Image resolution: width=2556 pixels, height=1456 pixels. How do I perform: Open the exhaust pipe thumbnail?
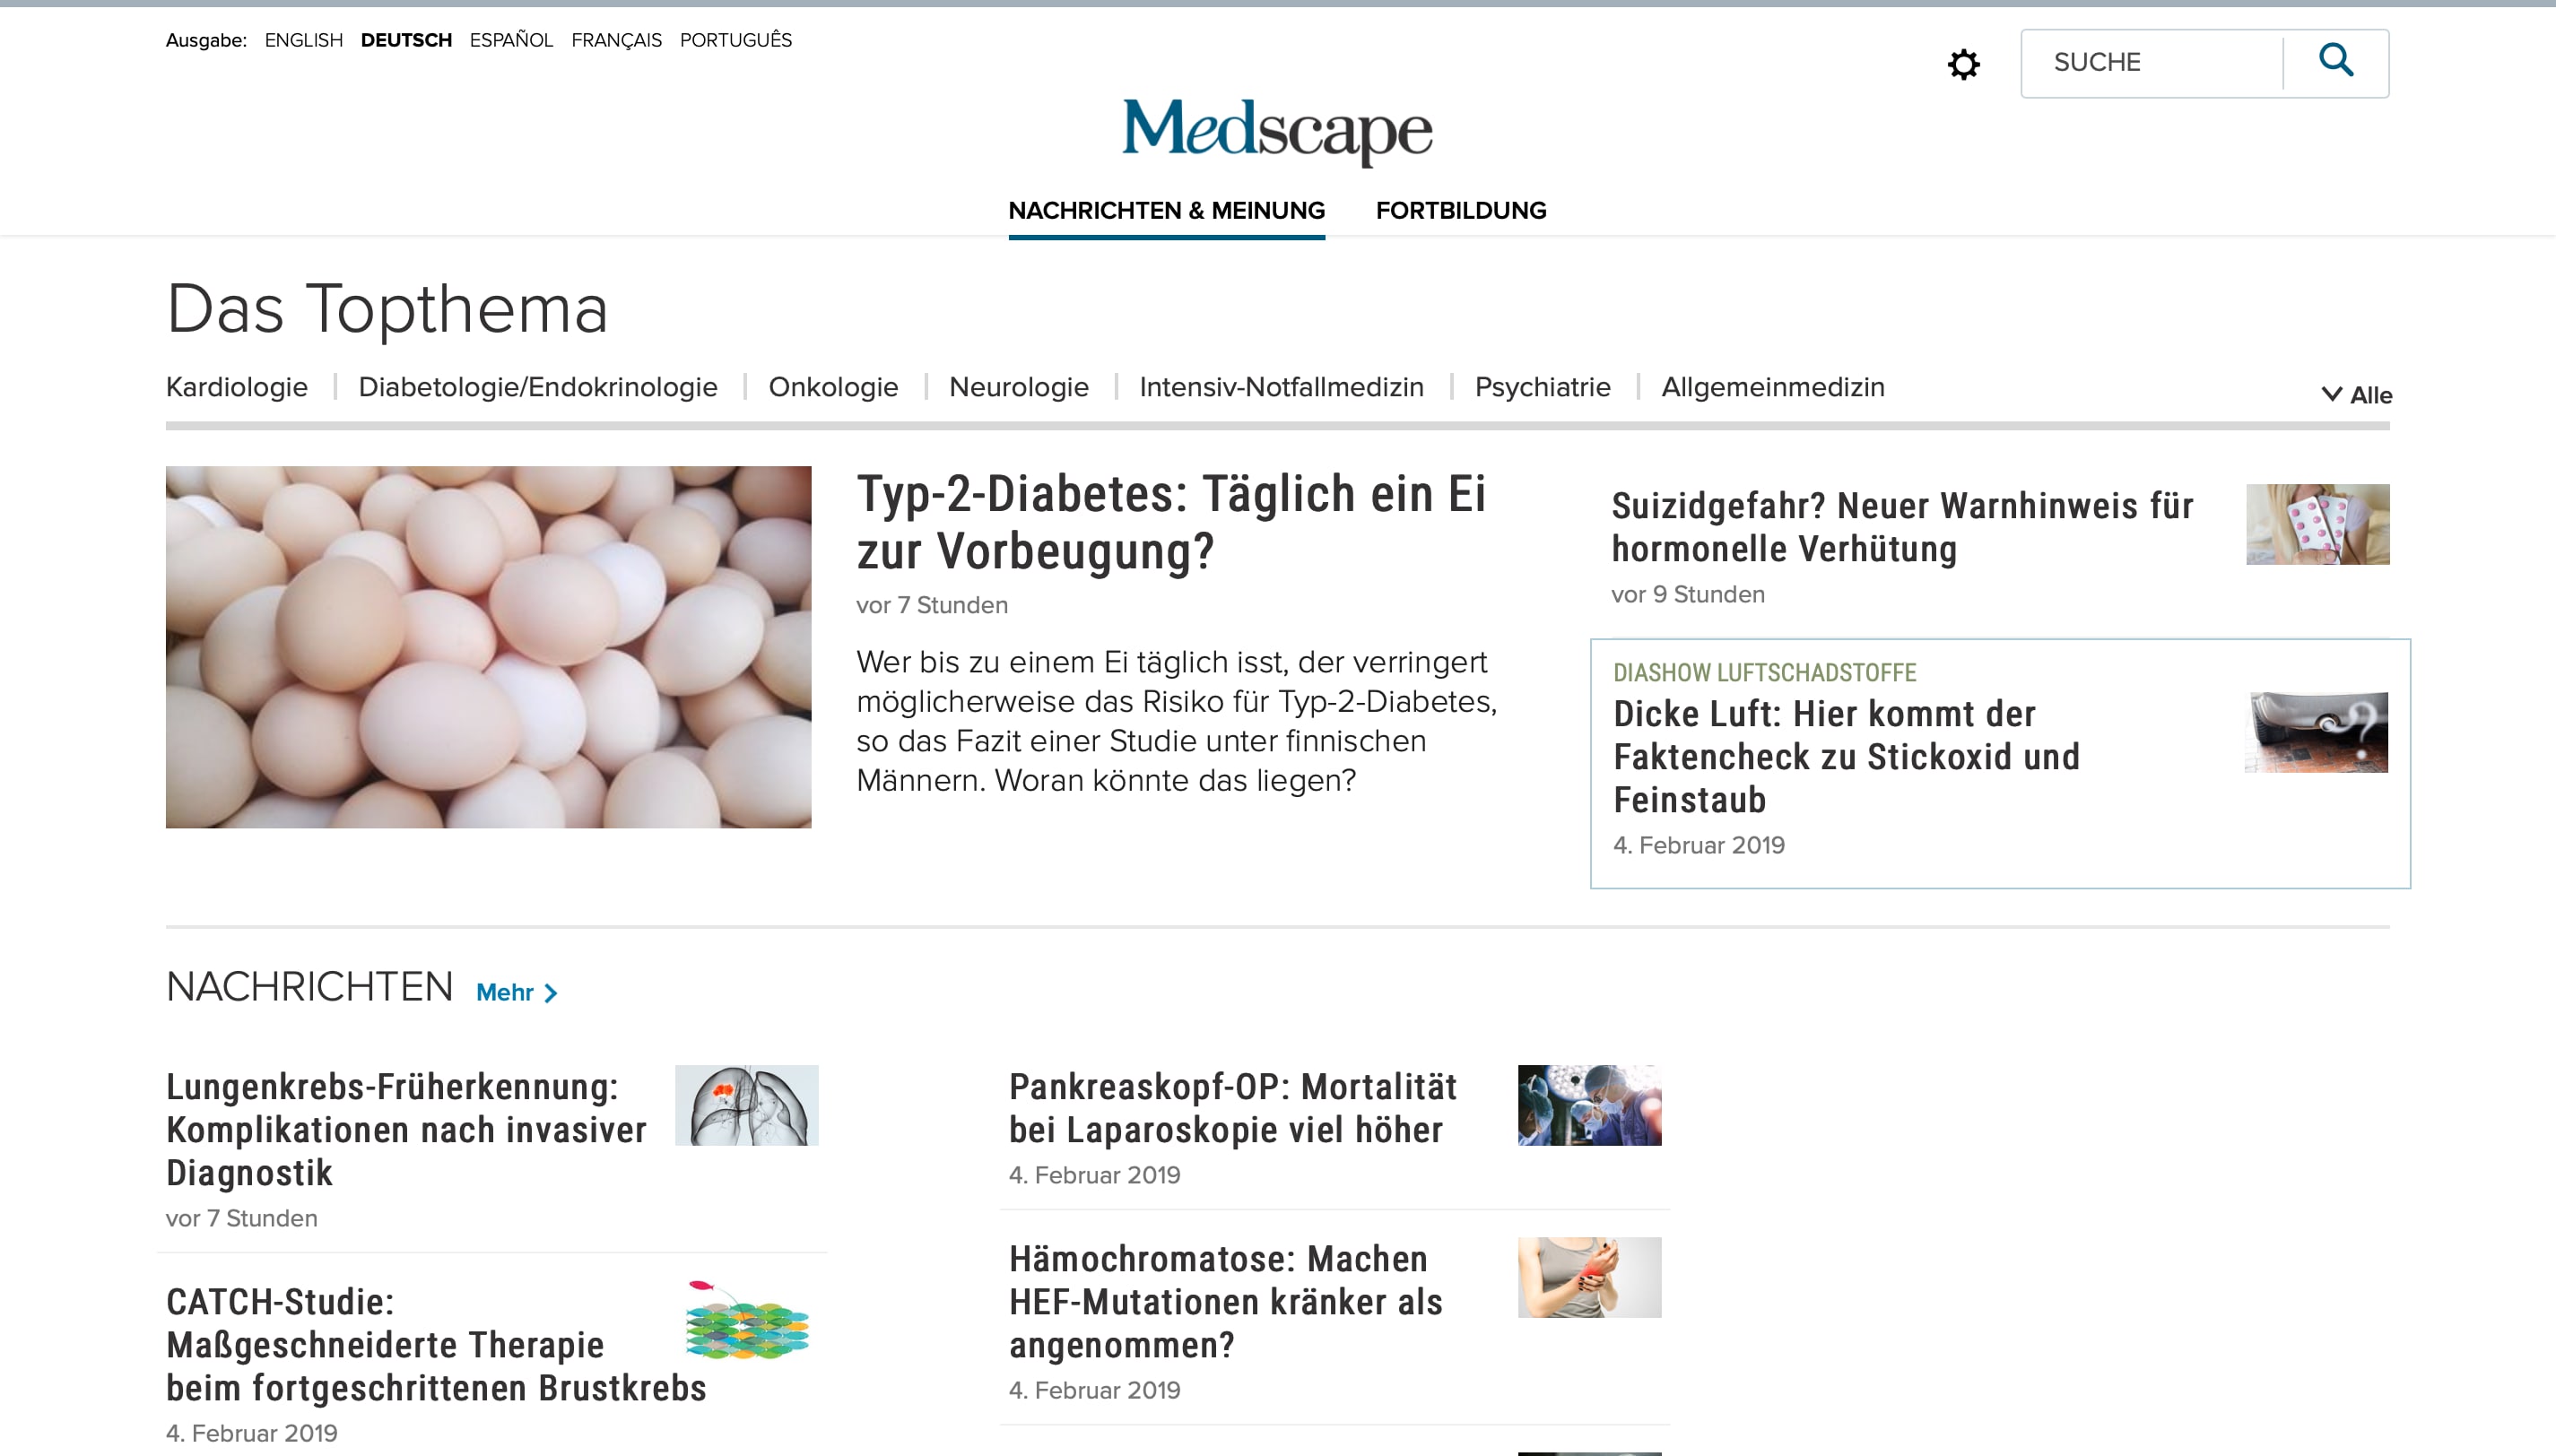point(2316,733)
